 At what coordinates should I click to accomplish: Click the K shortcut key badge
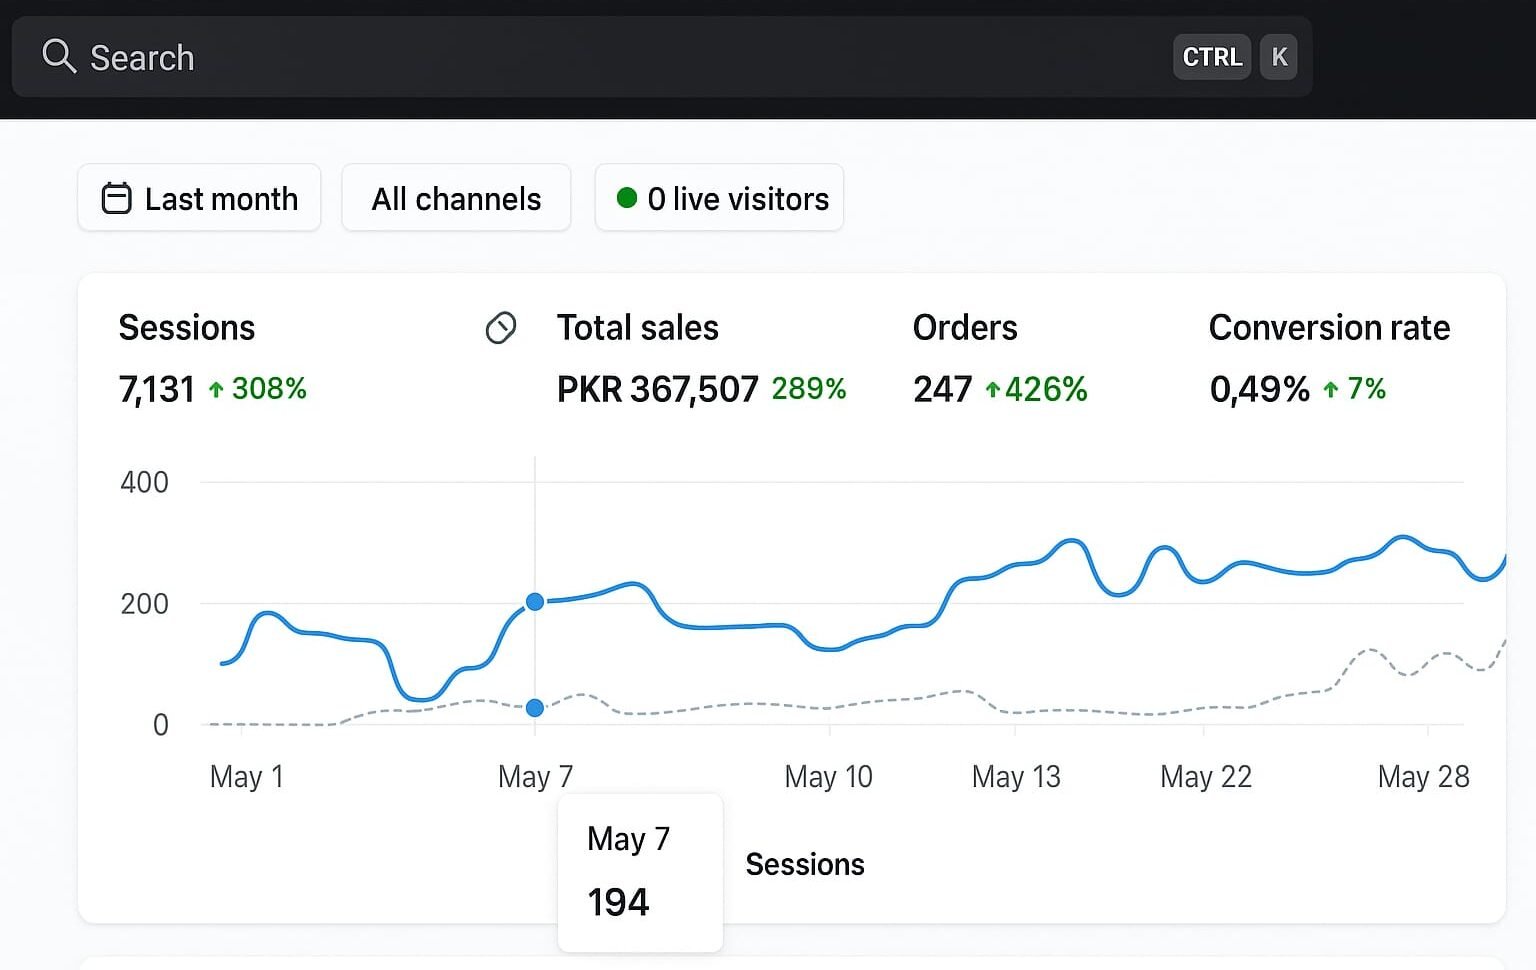pos(1278,57)
